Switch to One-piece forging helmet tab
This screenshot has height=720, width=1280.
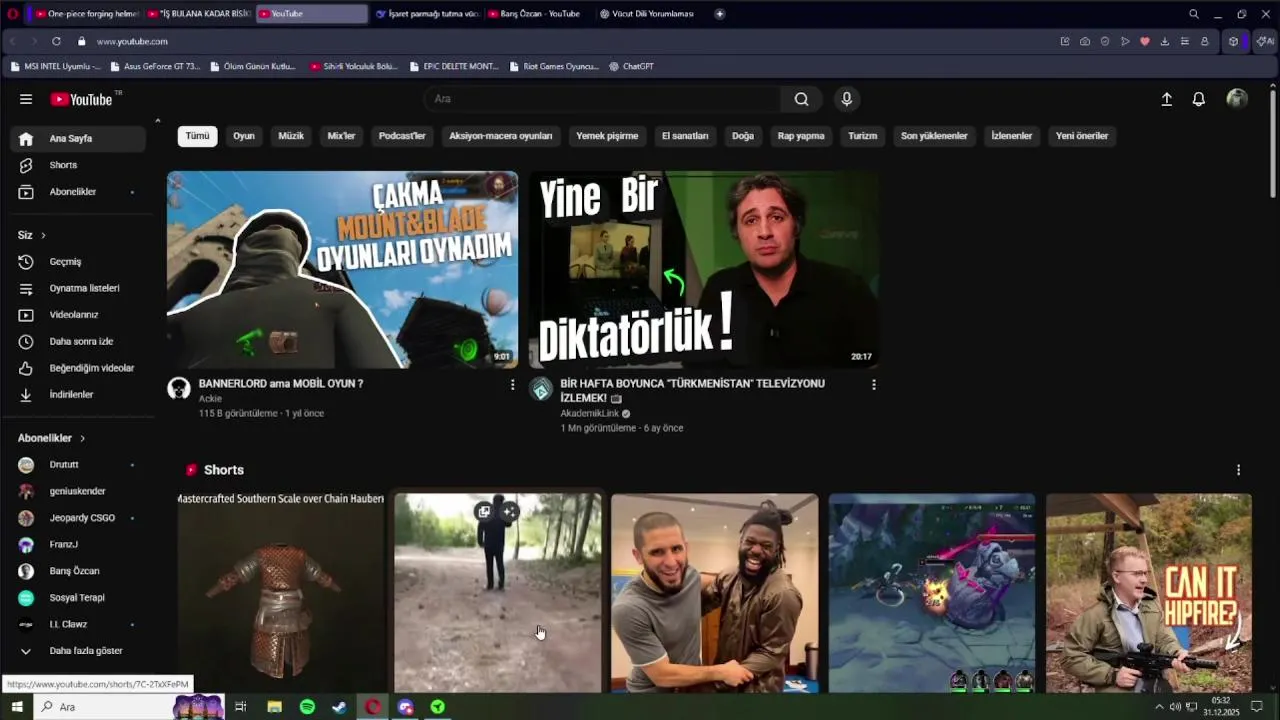87,14
